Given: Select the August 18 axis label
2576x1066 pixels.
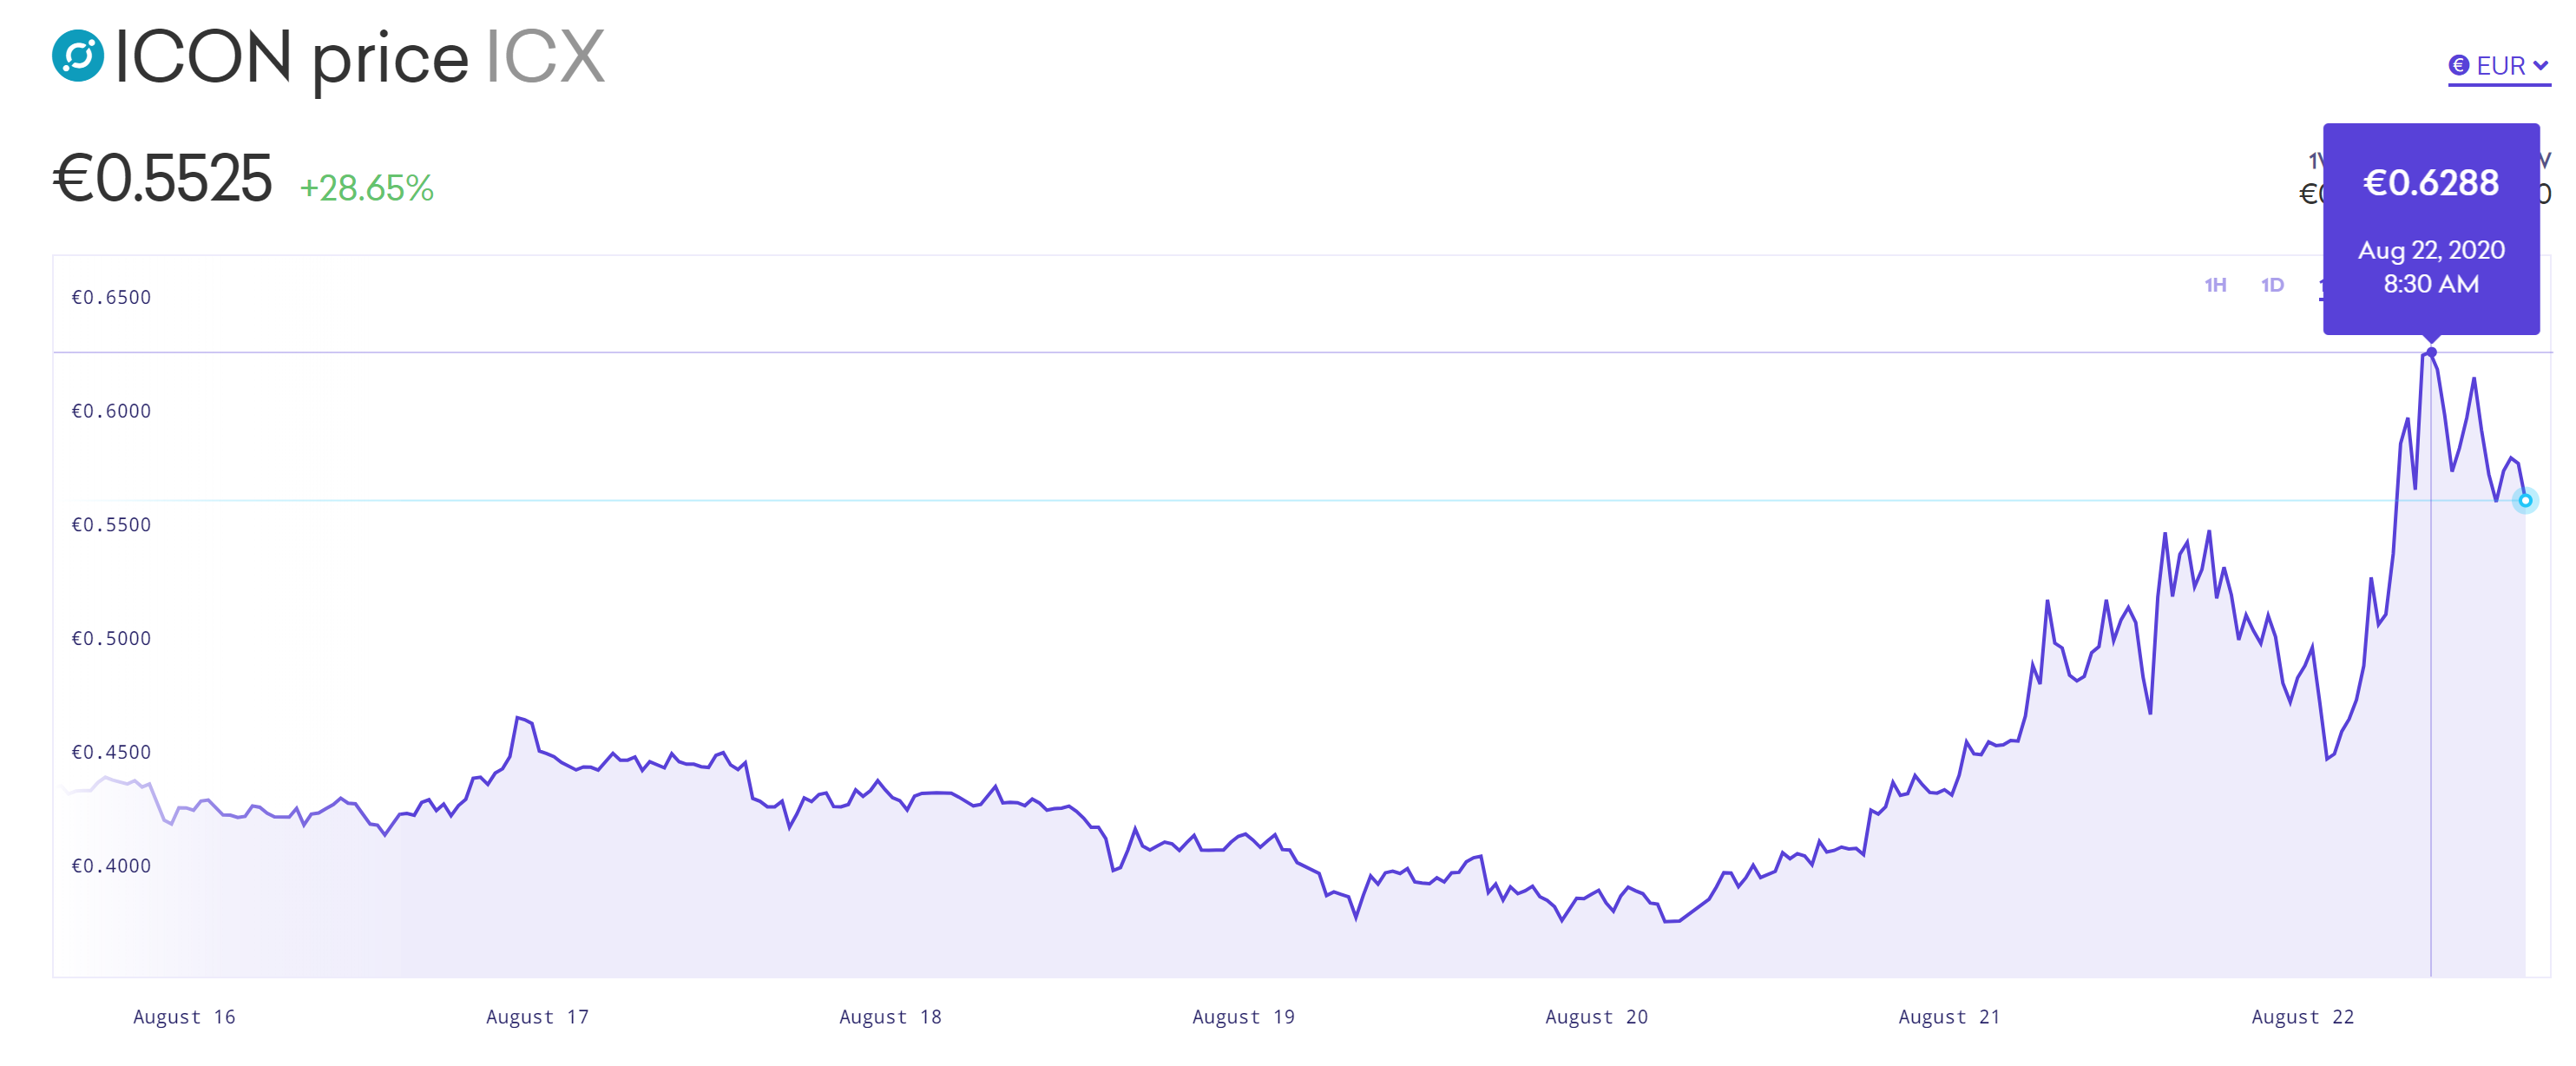Looking at the screenshot, I should coord(890,1016).
